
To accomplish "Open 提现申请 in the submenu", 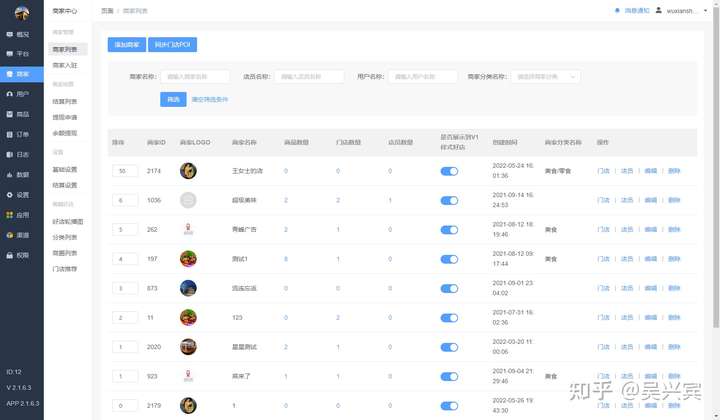I will click(65, 117).
